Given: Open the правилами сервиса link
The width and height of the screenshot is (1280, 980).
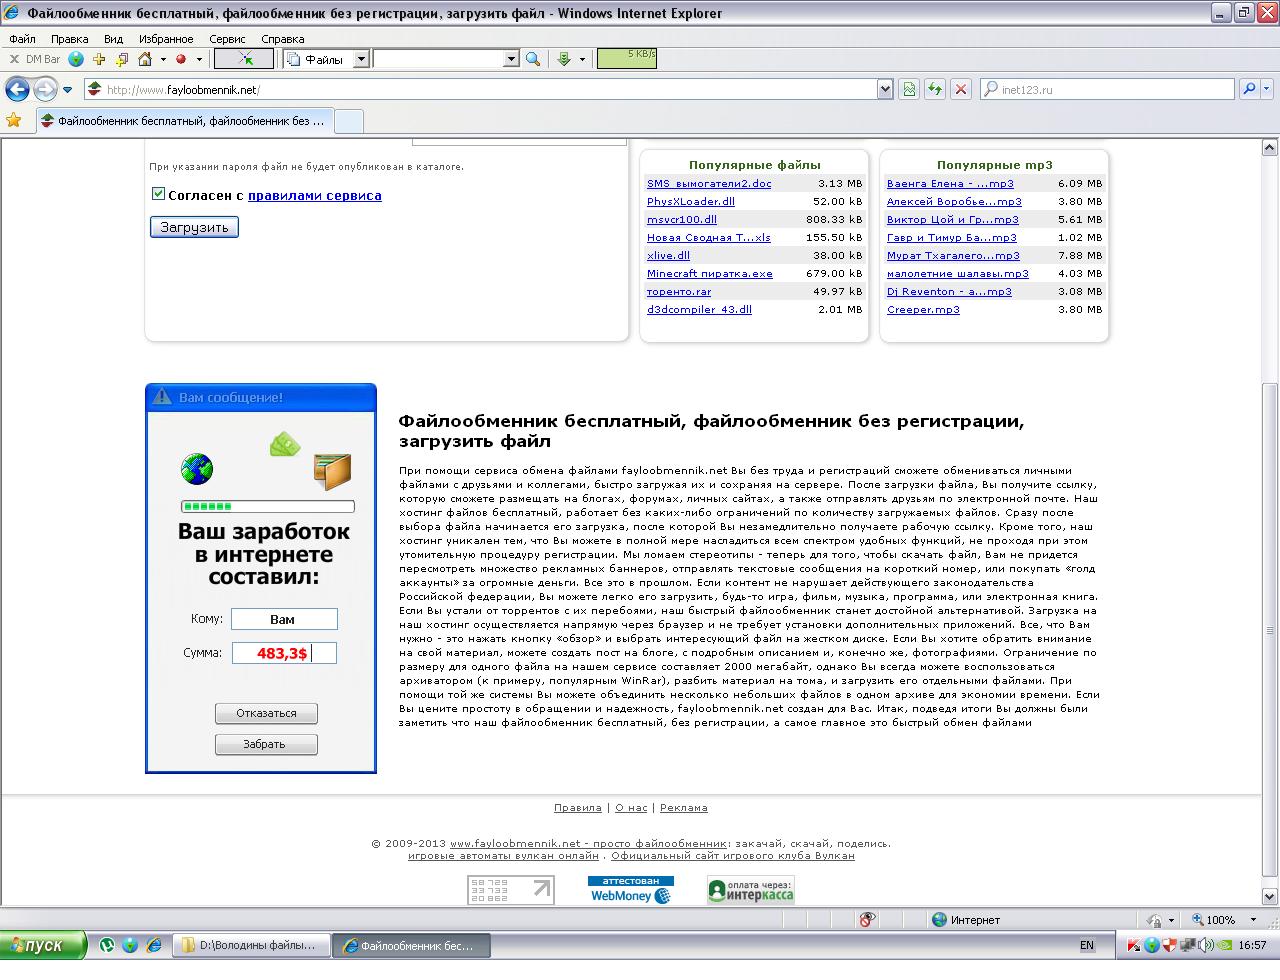Looking at the screenshot, I should [314, 195].
